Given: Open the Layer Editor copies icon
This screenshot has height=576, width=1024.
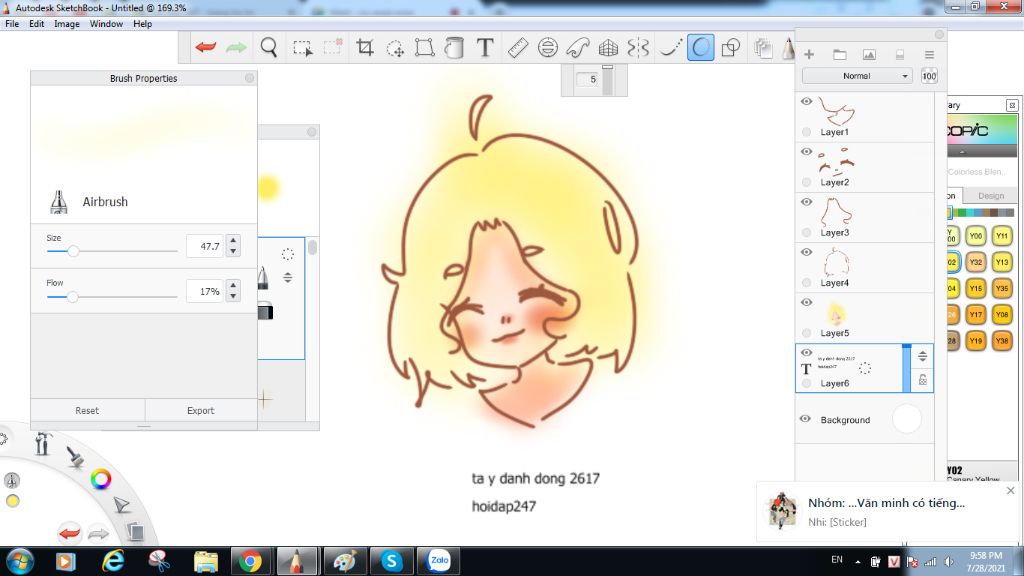Looking at the screenshot, I should click(x=763, y=48).
